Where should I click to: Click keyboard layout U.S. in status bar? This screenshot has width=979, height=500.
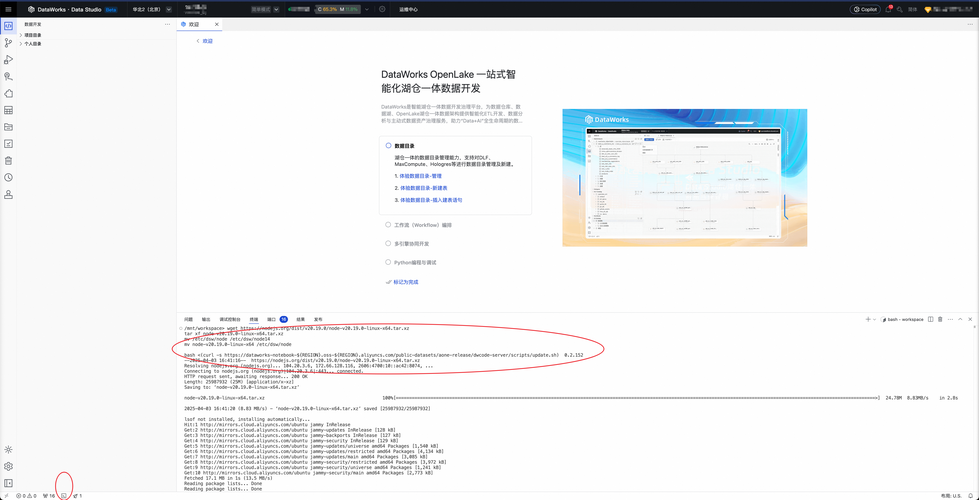coord(951,496)
